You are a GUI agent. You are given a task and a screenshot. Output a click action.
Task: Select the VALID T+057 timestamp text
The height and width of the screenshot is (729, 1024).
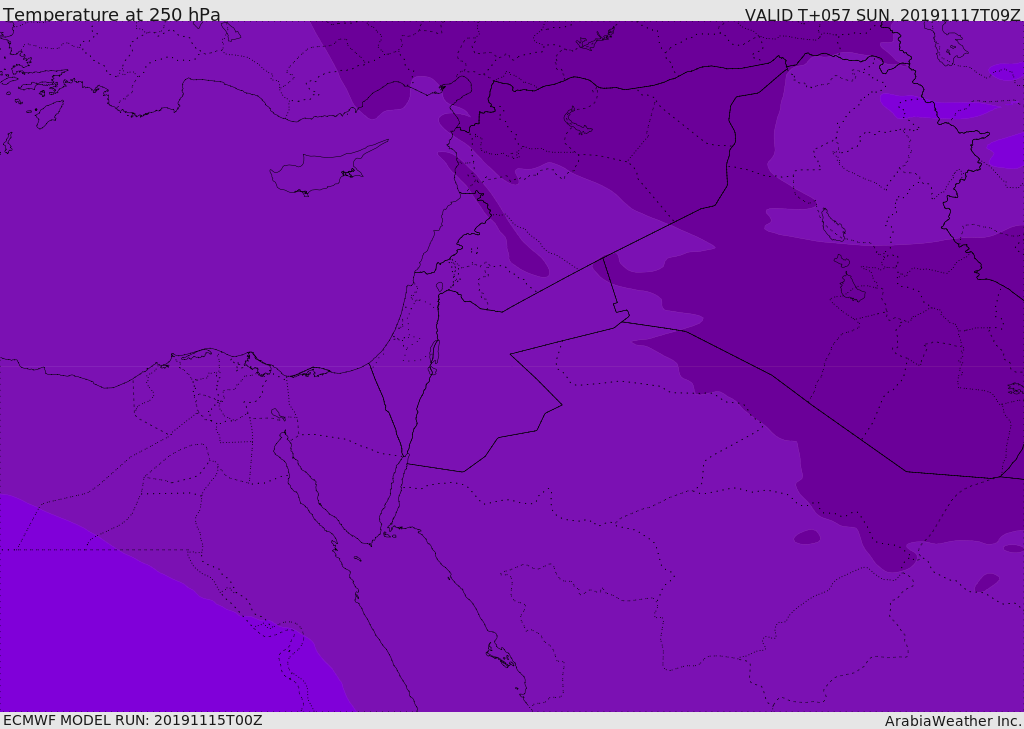[882, 15]
